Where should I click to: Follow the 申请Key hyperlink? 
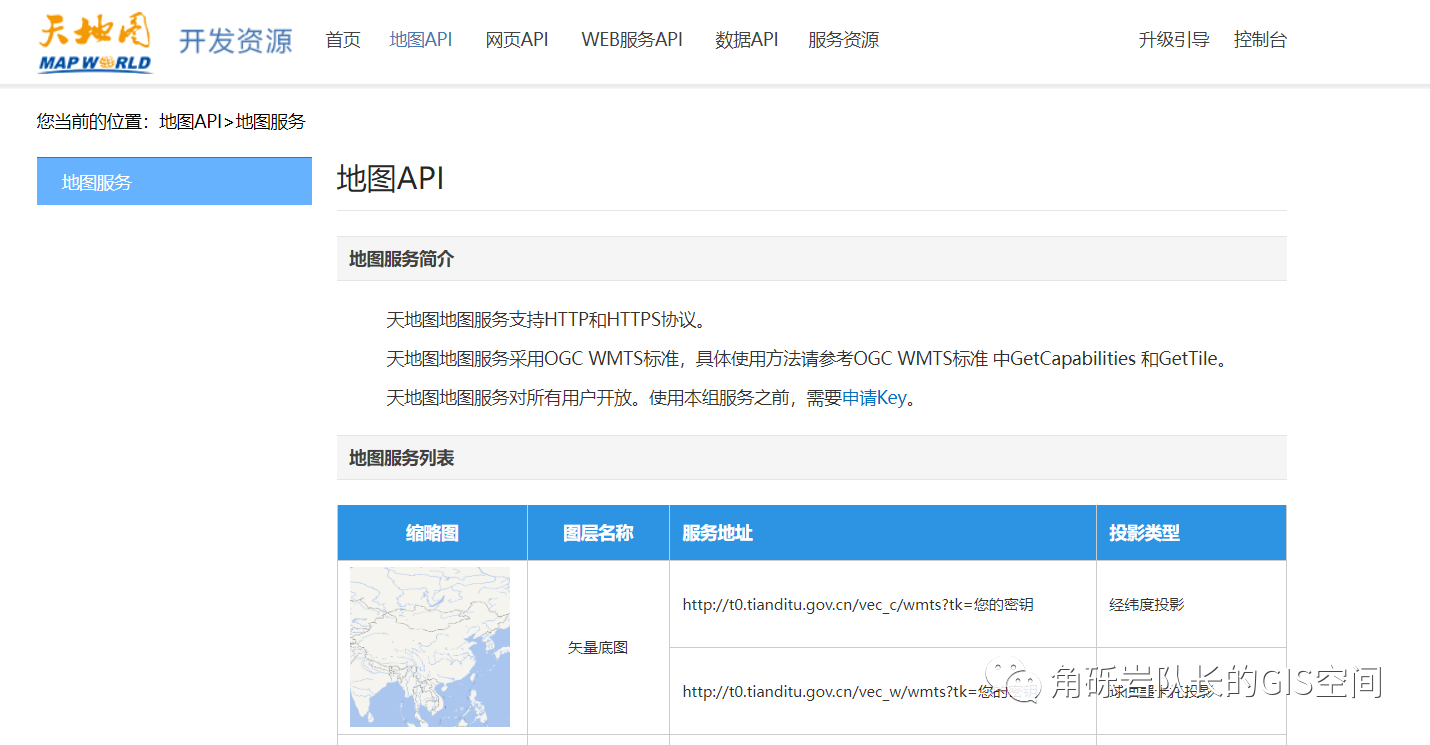click(x=874, y=398)
